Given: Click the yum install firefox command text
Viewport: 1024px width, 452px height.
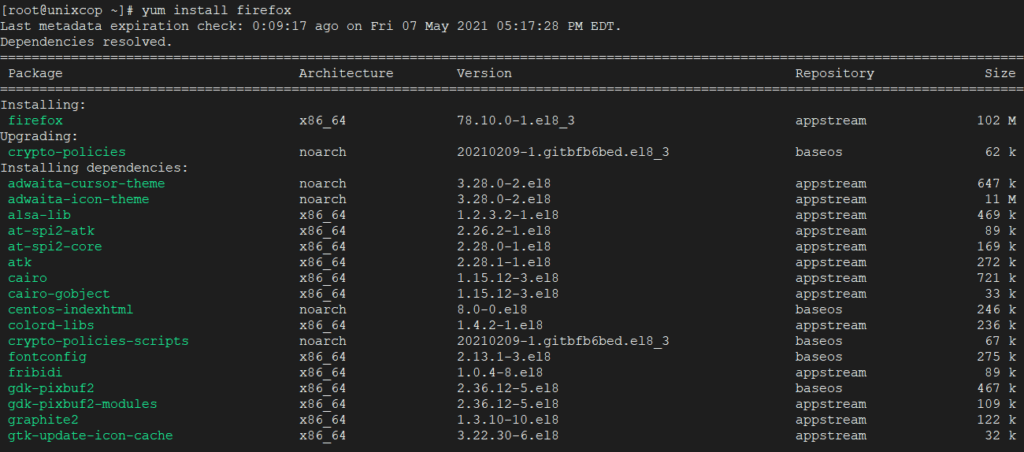Looking at the screenshot, I should point(217,11).
